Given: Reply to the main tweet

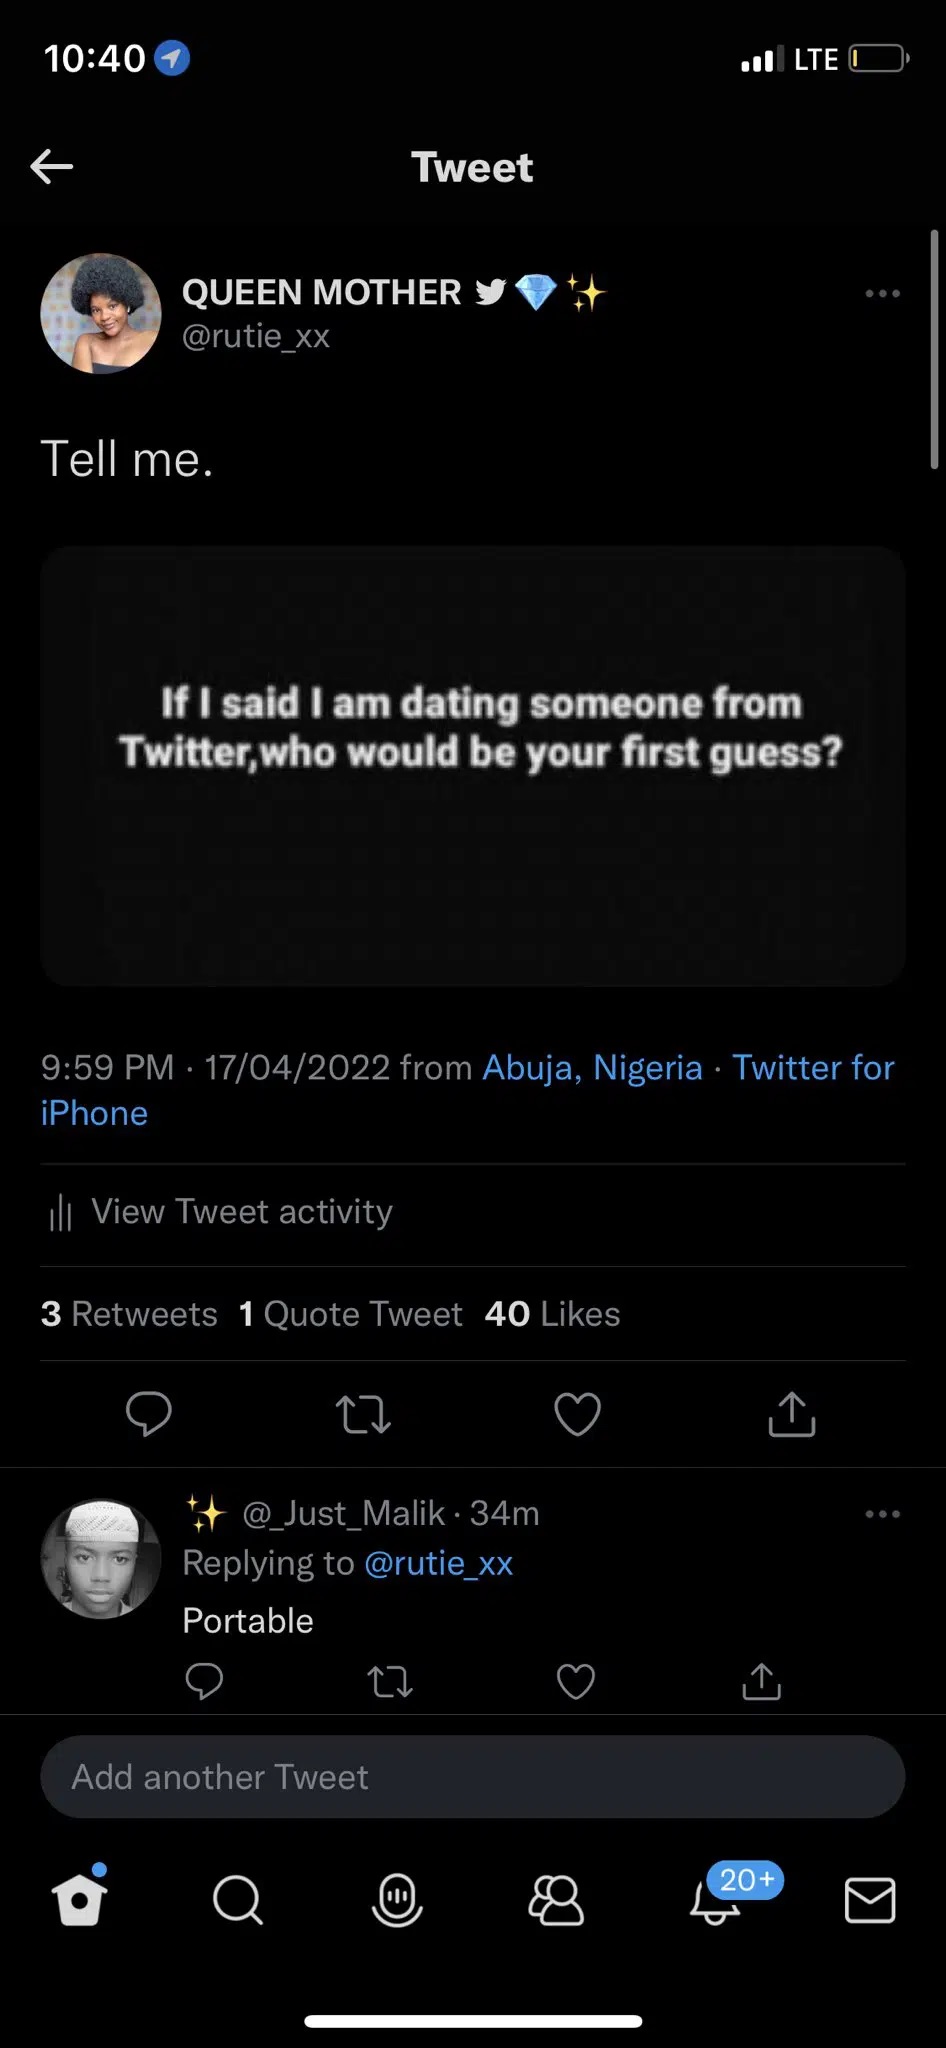Looking at the screenshot, I should tap(149, 1414).
